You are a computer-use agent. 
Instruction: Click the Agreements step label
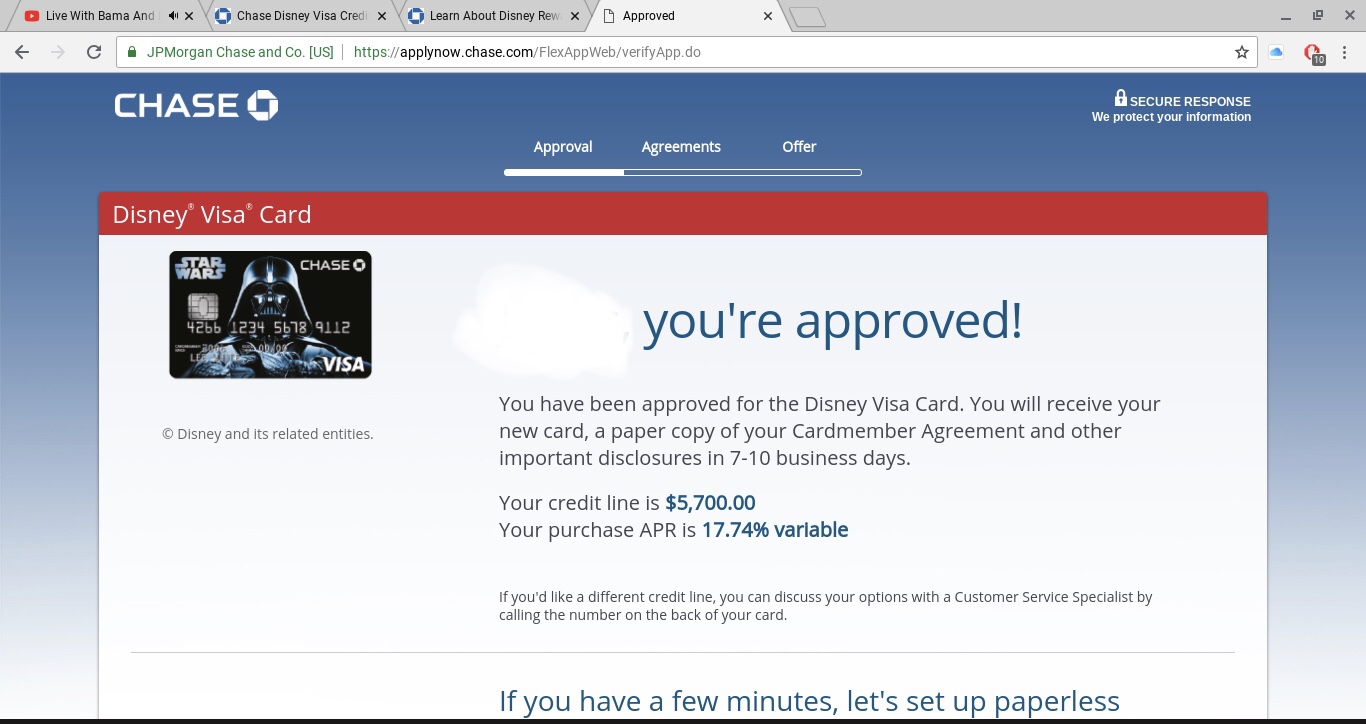pos(681,147)
